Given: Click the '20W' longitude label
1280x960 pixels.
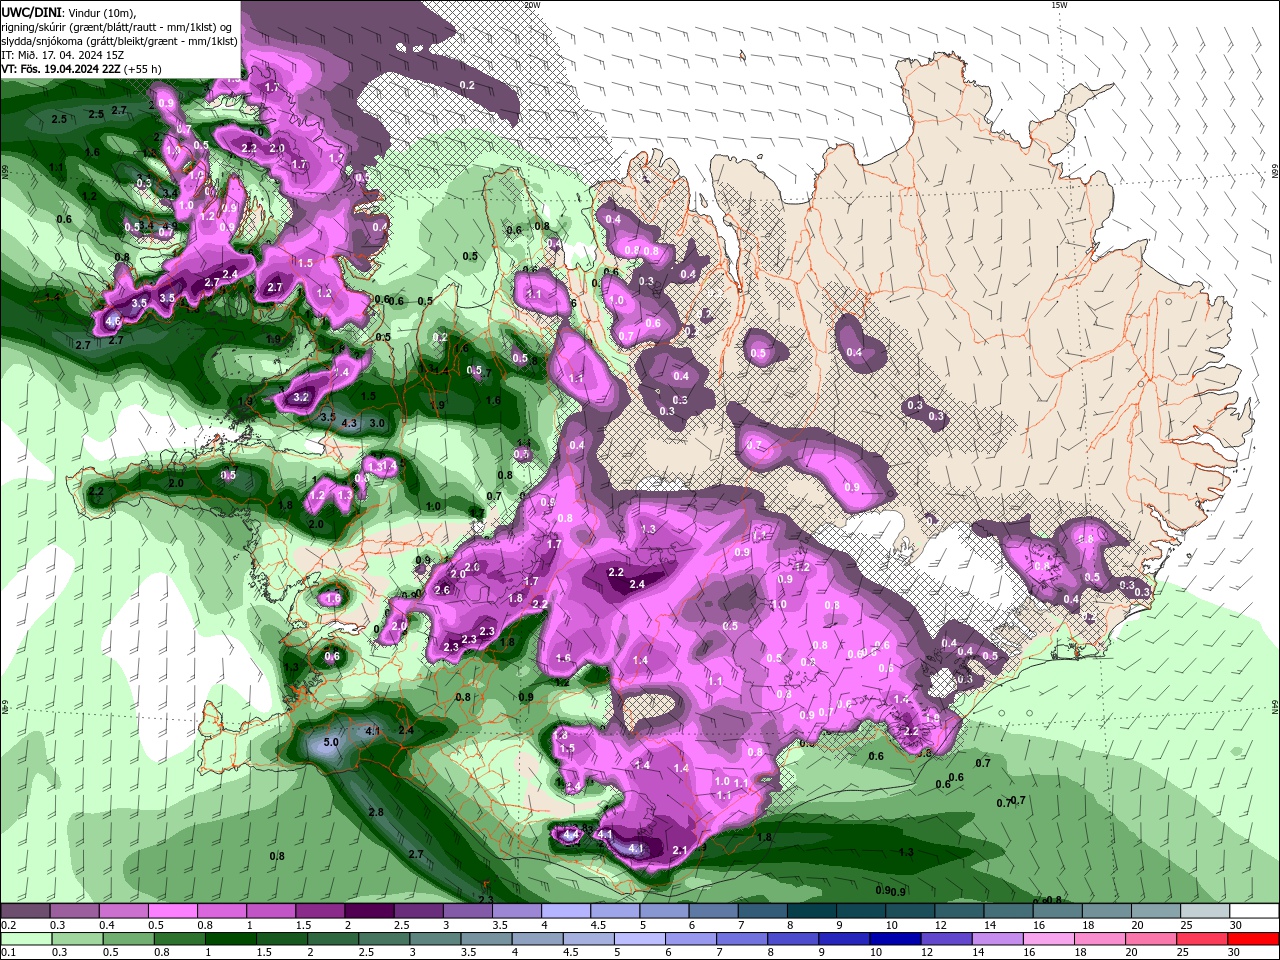Looking at the screenshot, I should click(x=532, y=5).
